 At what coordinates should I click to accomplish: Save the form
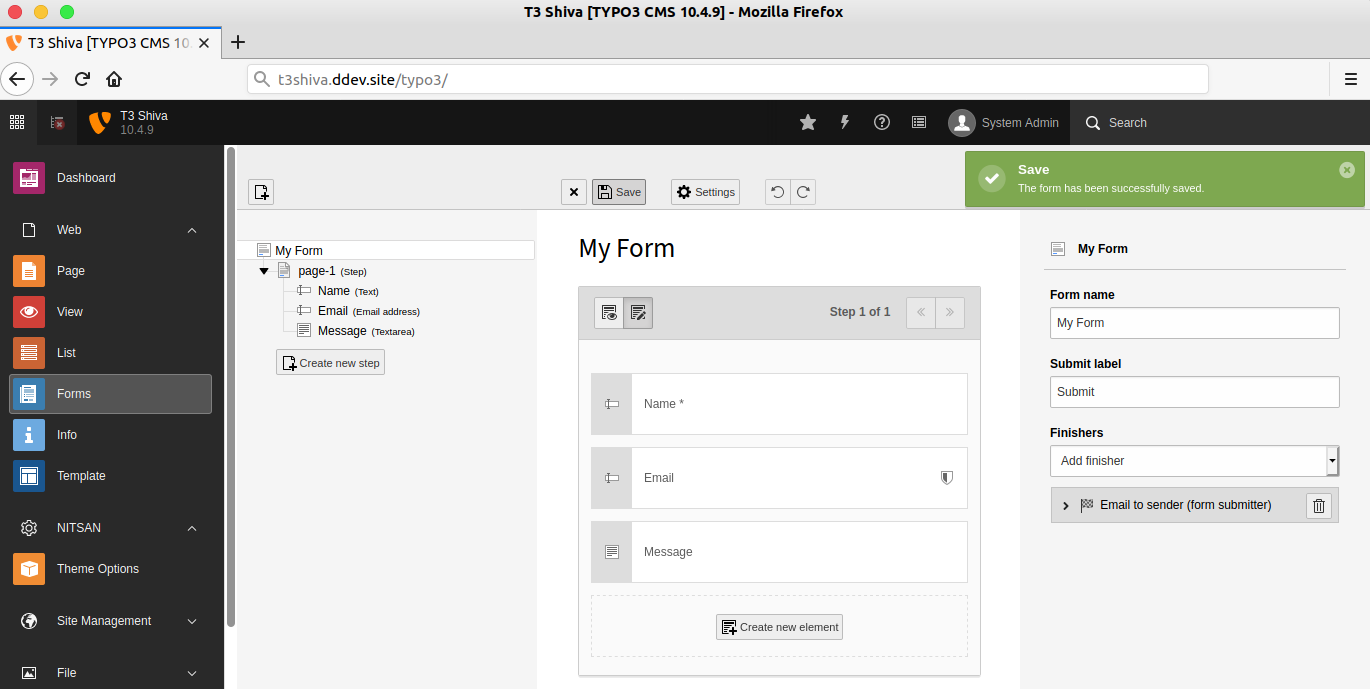[618, 191]
